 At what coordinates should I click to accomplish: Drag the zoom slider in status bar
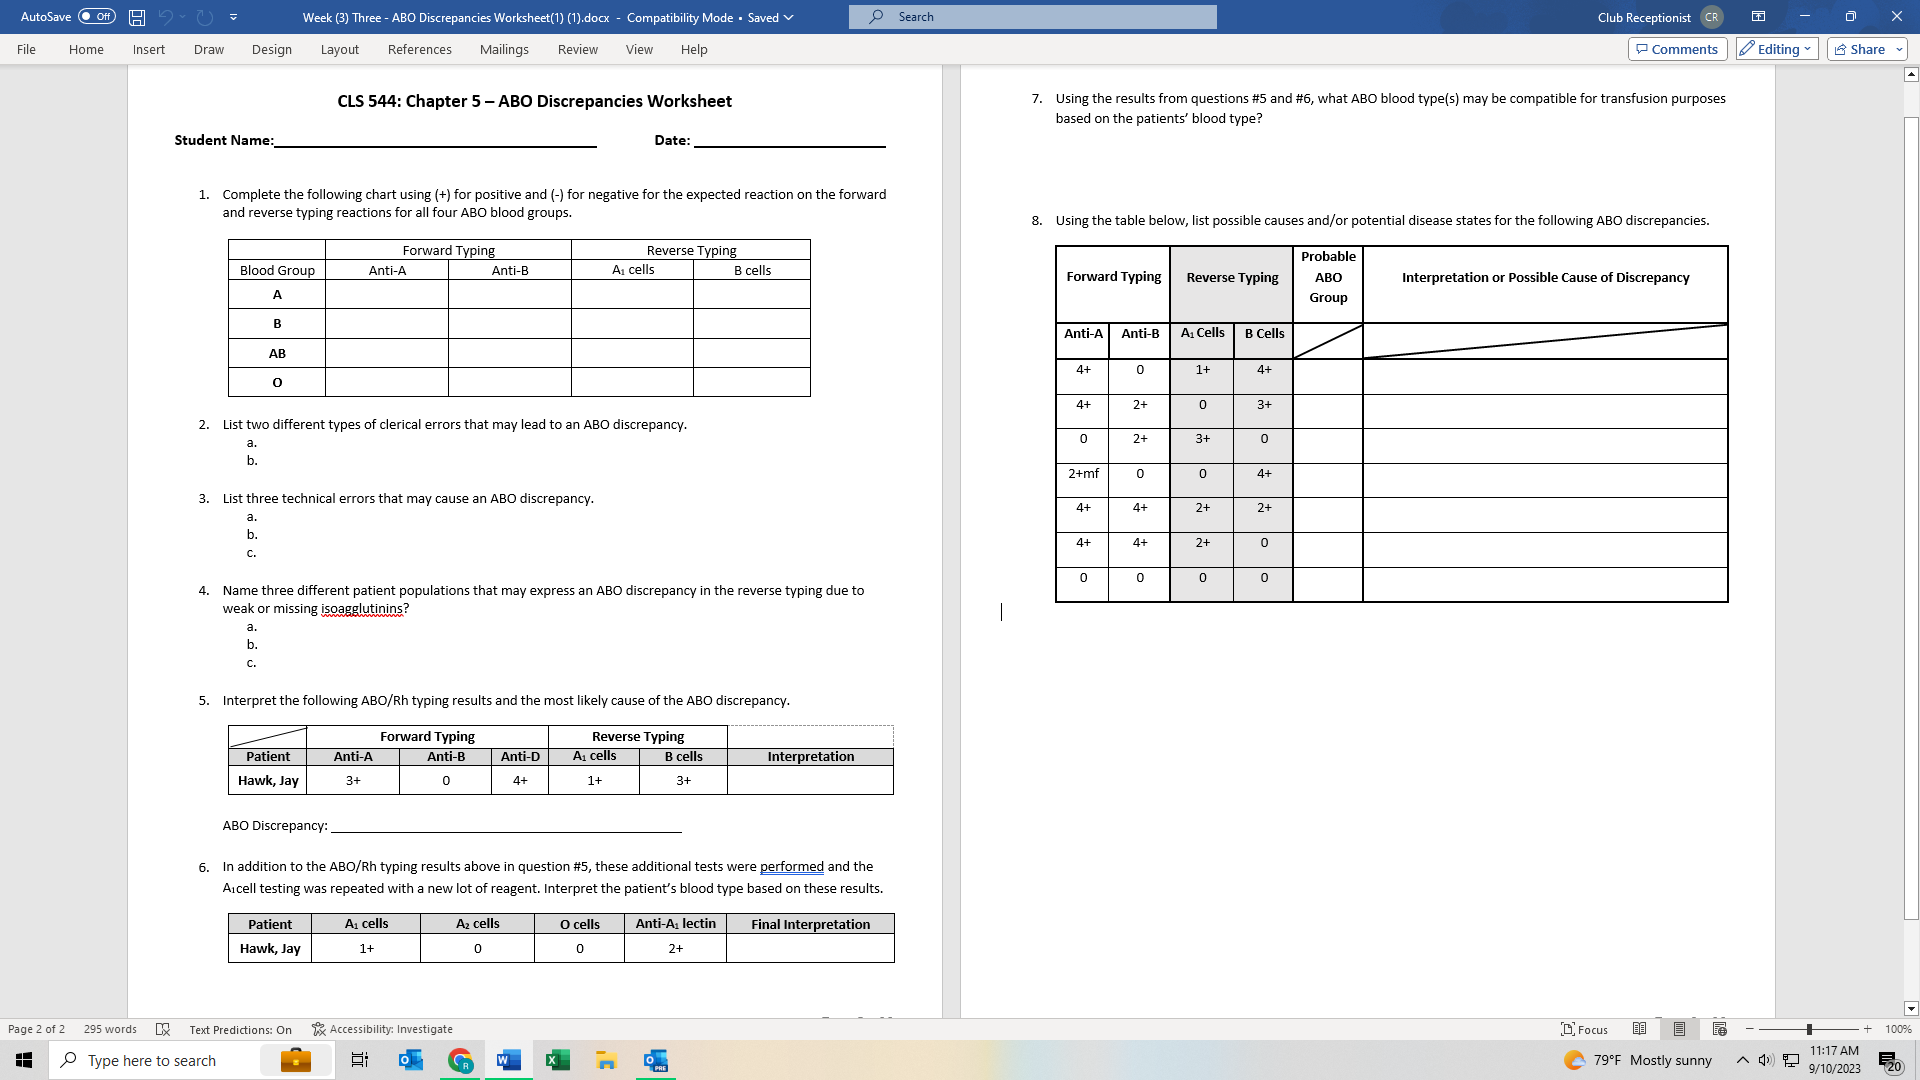tap(1809, 1029)
